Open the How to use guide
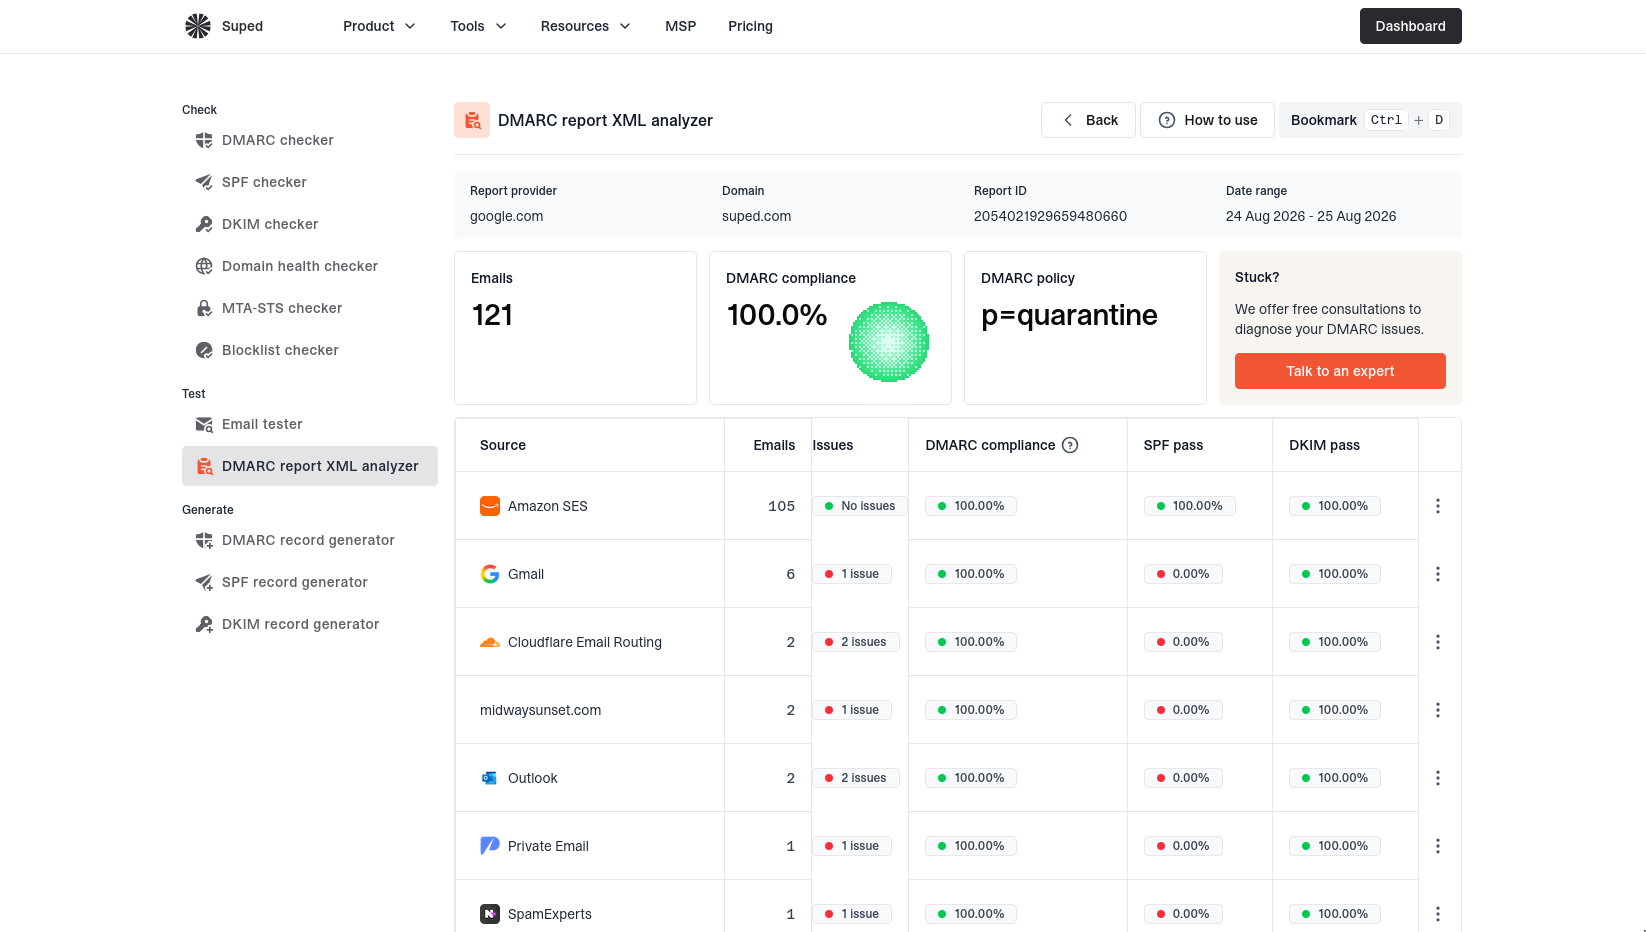The image size is (1646, 932). [x=1207, y=120]
